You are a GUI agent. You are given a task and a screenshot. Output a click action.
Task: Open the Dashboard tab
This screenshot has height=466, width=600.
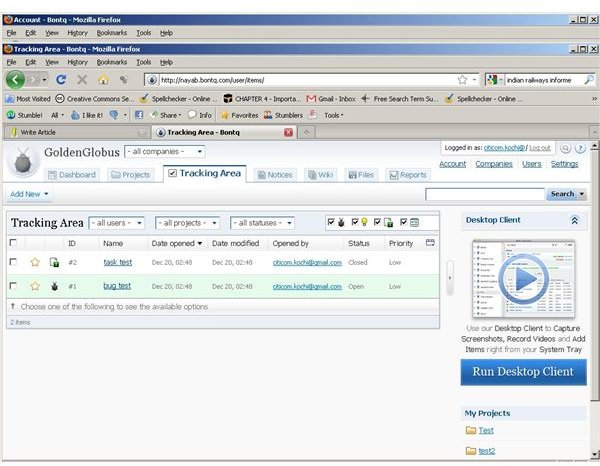[72, 175]
